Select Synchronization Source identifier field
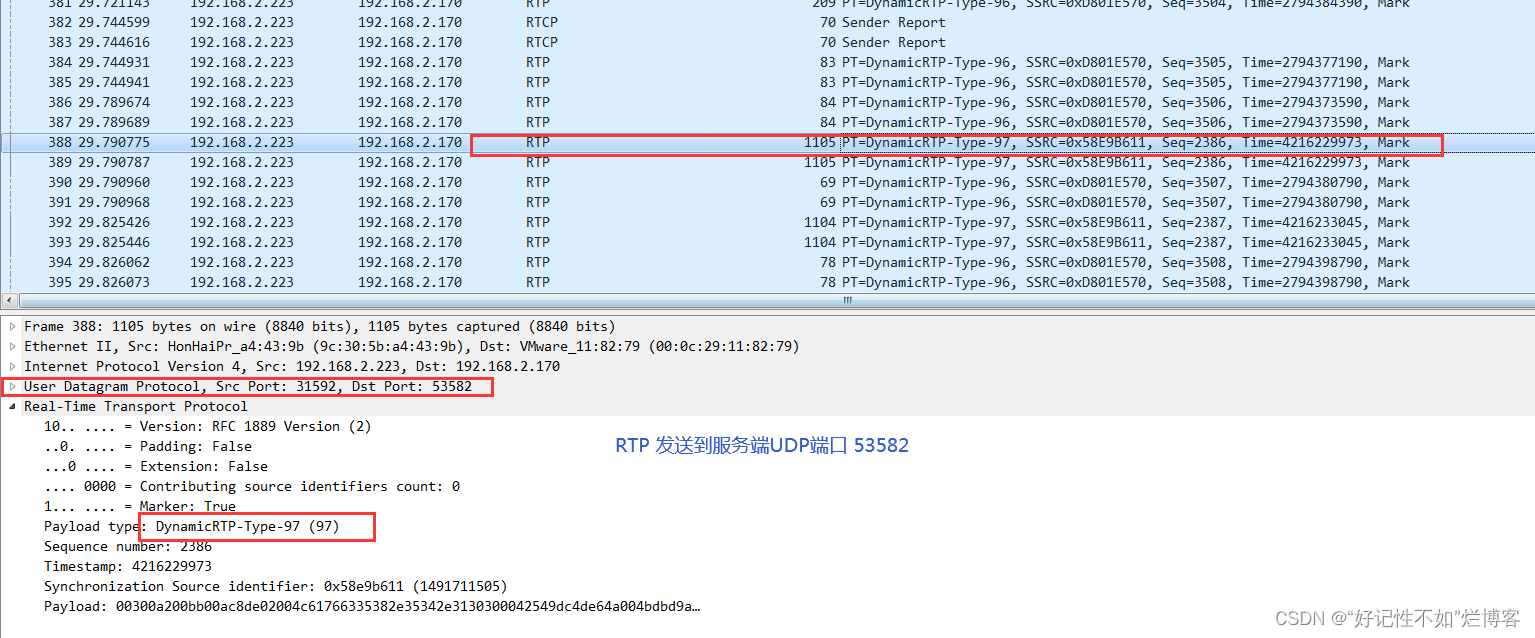 pyautogui.click(x=276, y=586)
